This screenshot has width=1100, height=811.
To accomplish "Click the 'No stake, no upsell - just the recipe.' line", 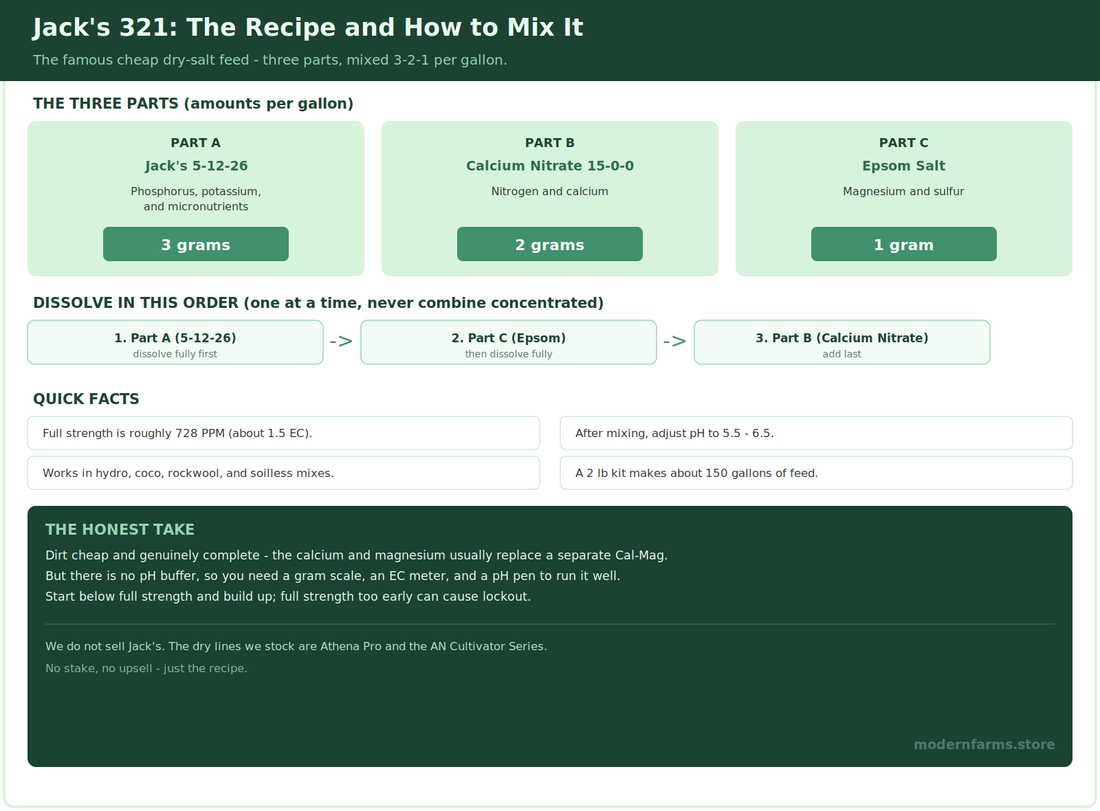I will 146,668.
